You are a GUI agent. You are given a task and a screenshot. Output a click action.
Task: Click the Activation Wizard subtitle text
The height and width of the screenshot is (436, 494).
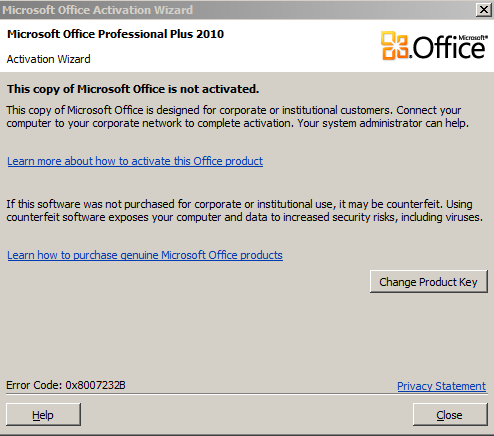[48, 59]
